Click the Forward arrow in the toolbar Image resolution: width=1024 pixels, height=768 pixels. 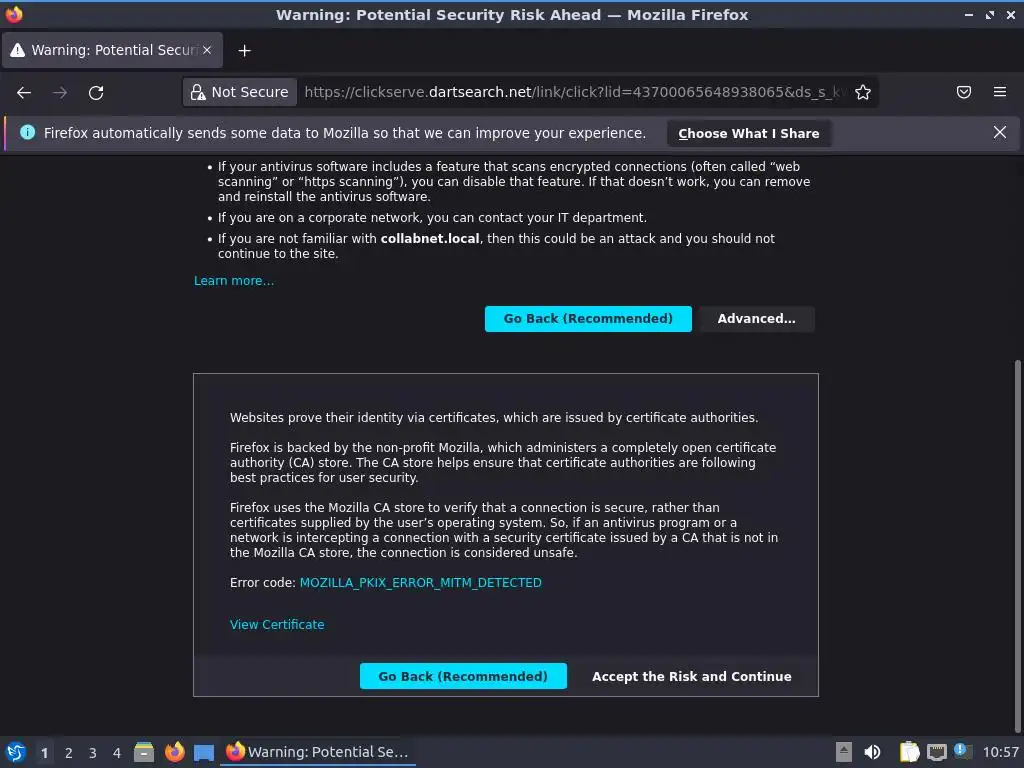(x=60, y=92)
